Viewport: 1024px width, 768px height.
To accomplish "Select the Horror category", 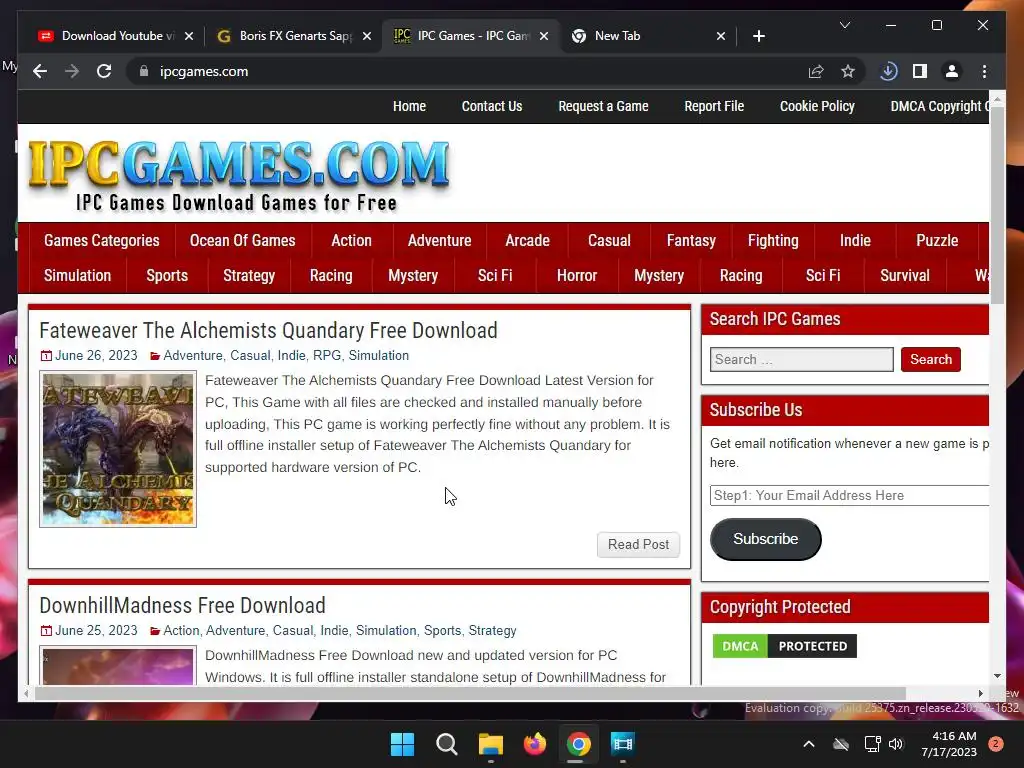I will 577,276.
